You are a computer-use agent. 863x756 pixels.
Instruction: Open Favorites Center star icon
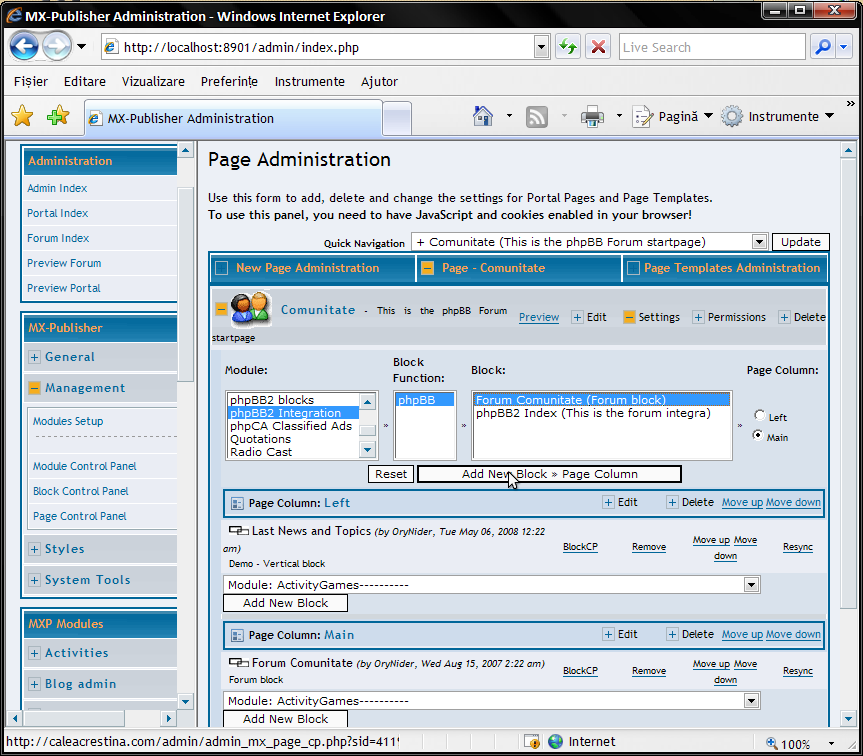(x=22, y=117)
